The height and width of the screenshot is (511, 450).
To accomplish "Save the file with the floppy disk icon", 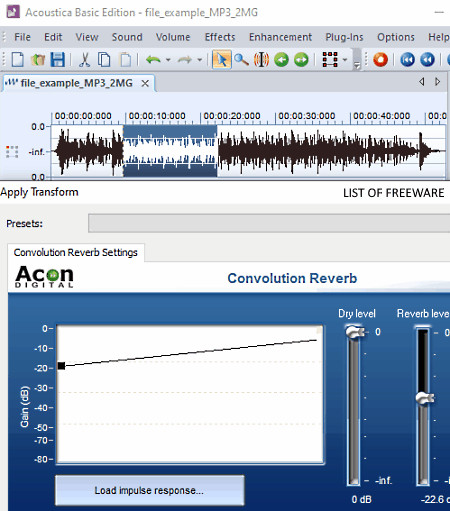I will pos(58,60).
